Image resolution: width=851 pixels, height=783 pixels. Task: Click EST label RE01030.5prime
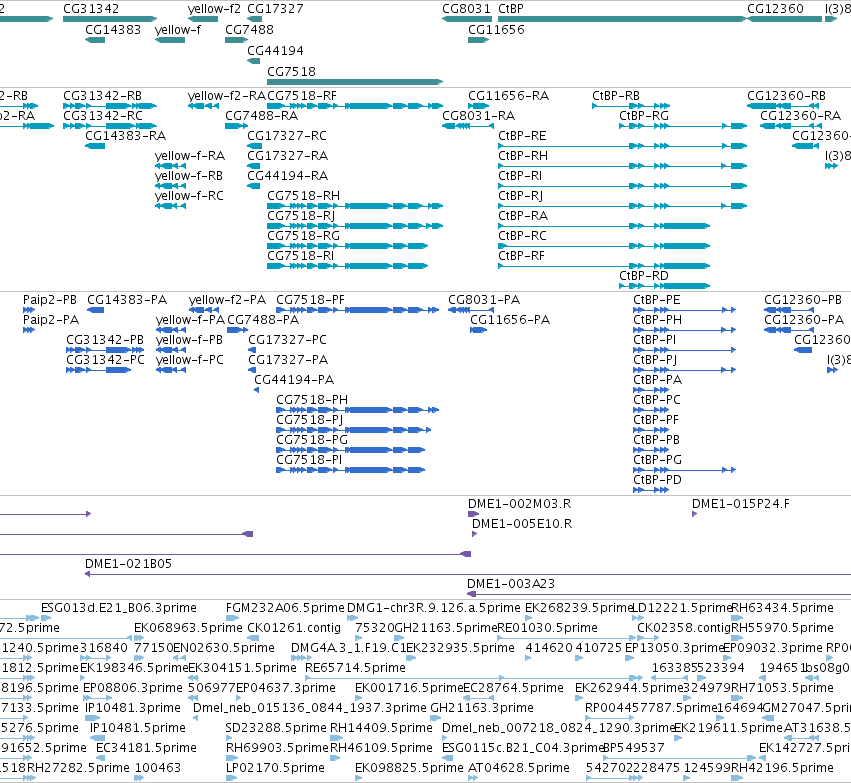click(x=548, y=628)
